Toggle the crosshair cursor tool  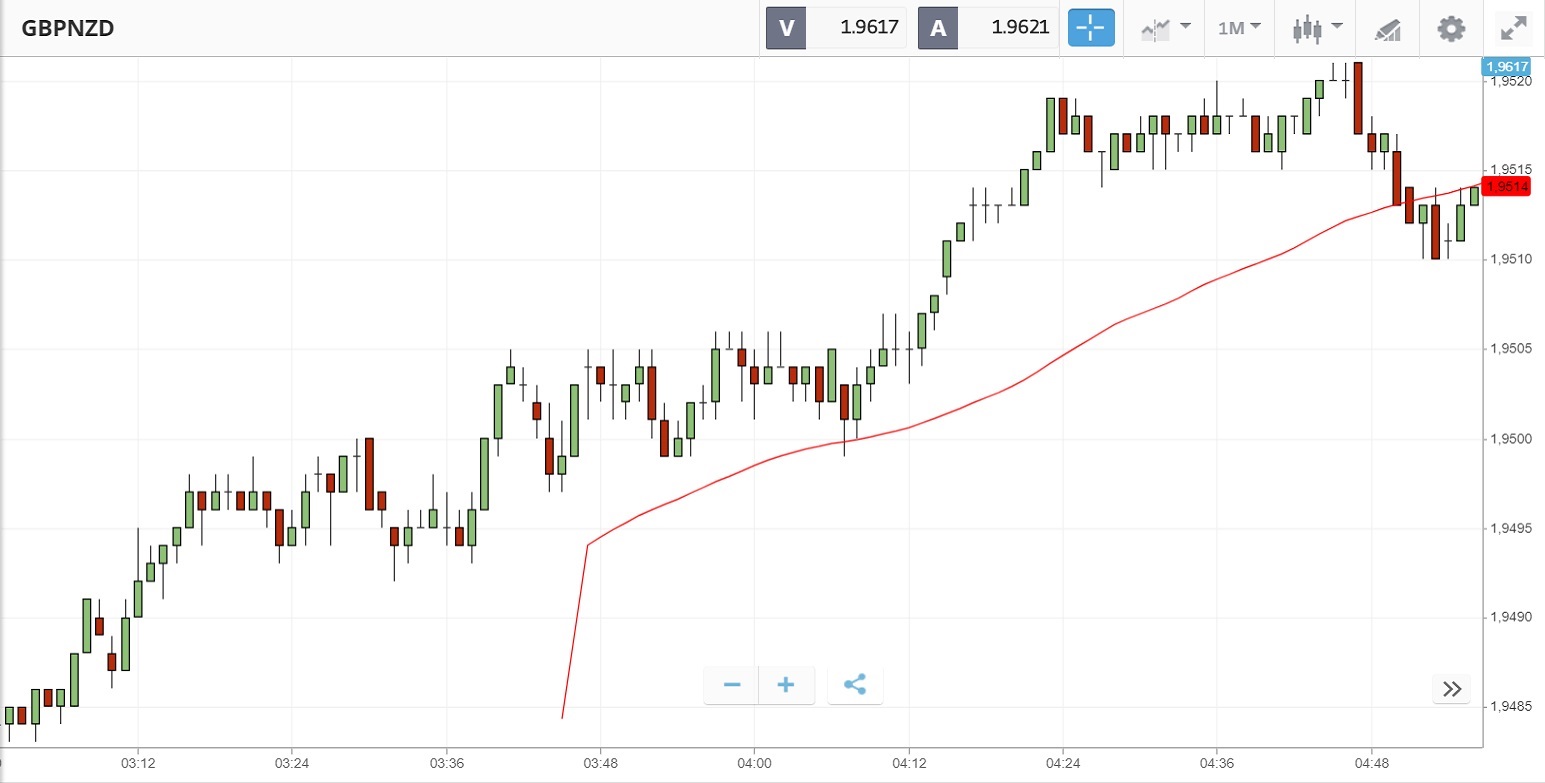(x=1090, y=28)
